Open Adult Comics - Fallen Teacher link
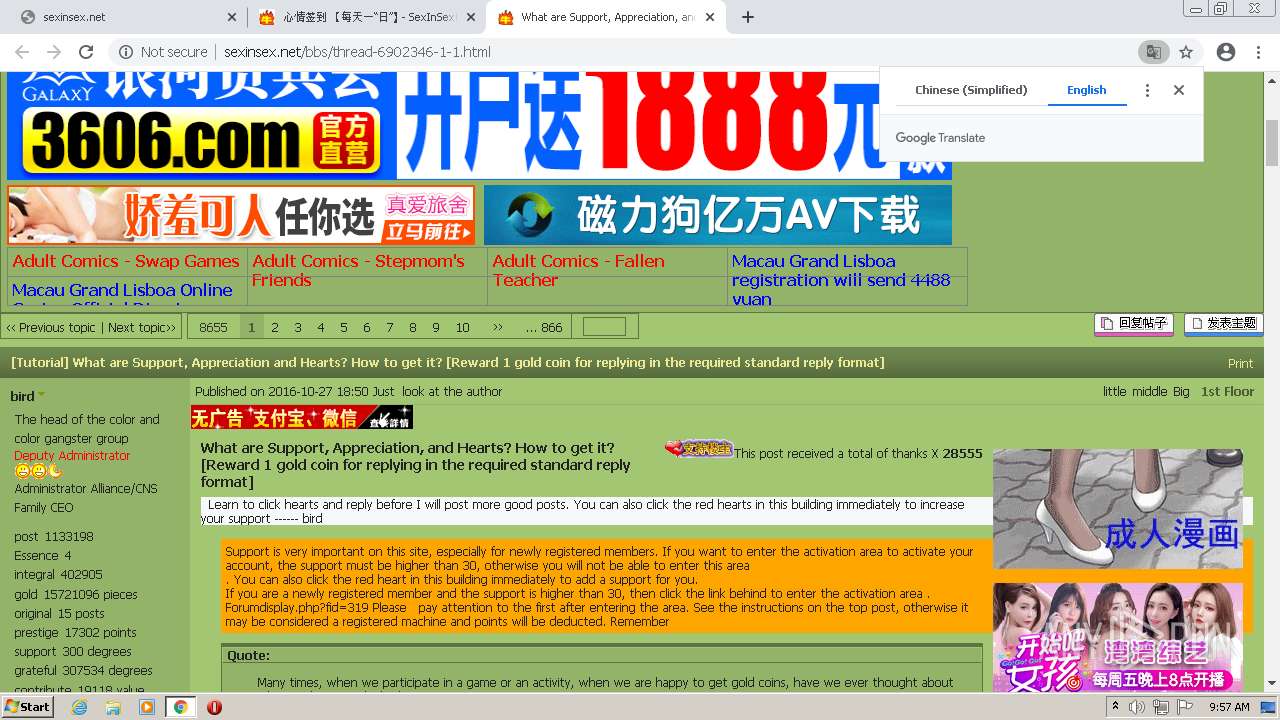 [x=578, y=270]
